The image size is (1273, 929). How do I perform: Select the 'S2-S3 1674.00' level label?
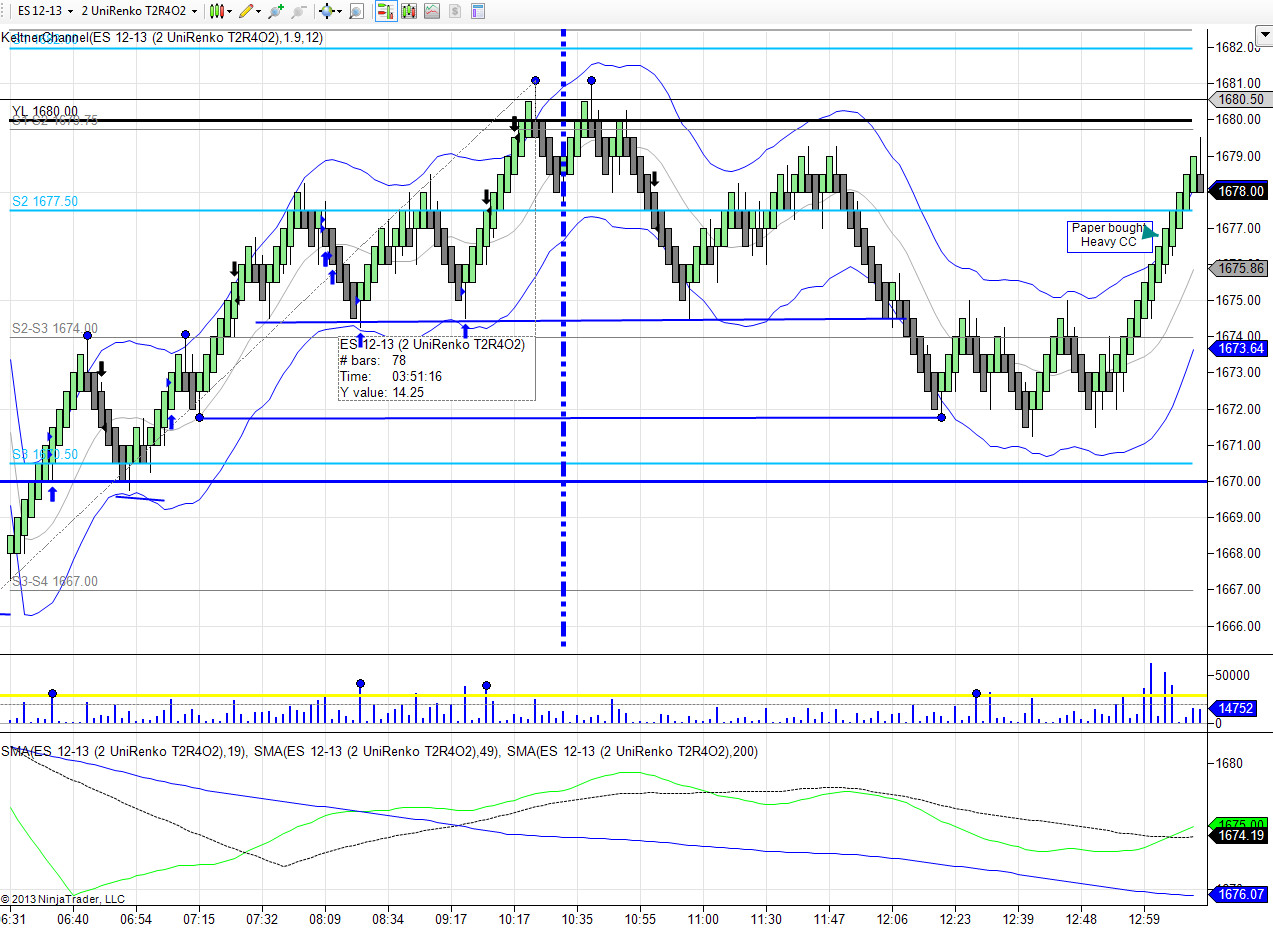click(55, 328)
